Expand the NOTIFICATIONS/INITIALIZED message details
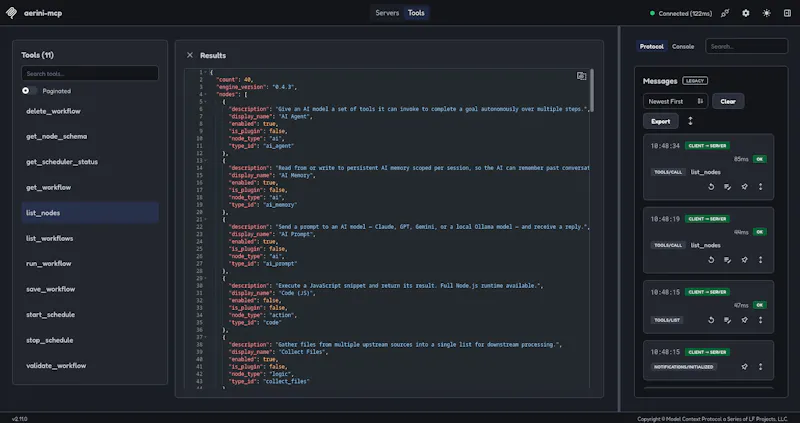The width and height of the screenshot is (800, 423). 760,366
